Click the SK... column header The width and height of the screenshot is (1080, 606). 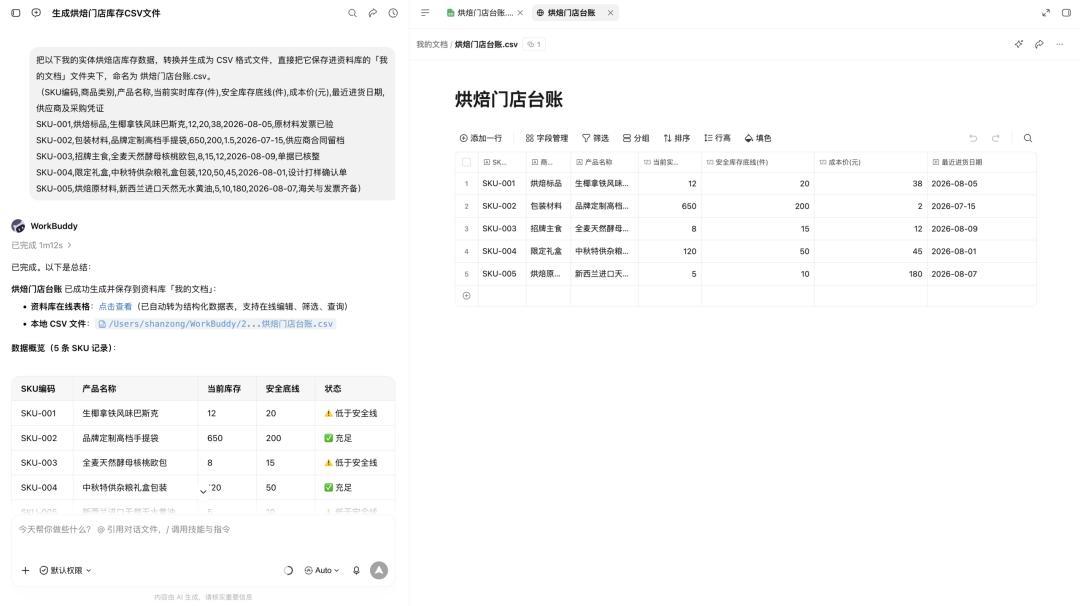point(501,163)
